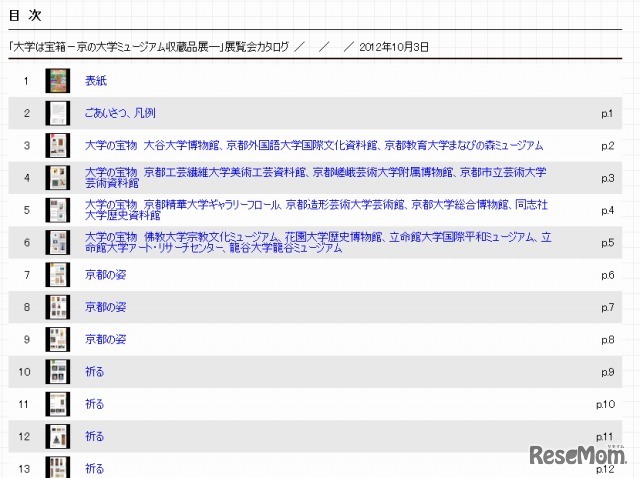Click the page thumbnail in row 5
Viewport: 640px width, 478px height.
coord(58,210)
